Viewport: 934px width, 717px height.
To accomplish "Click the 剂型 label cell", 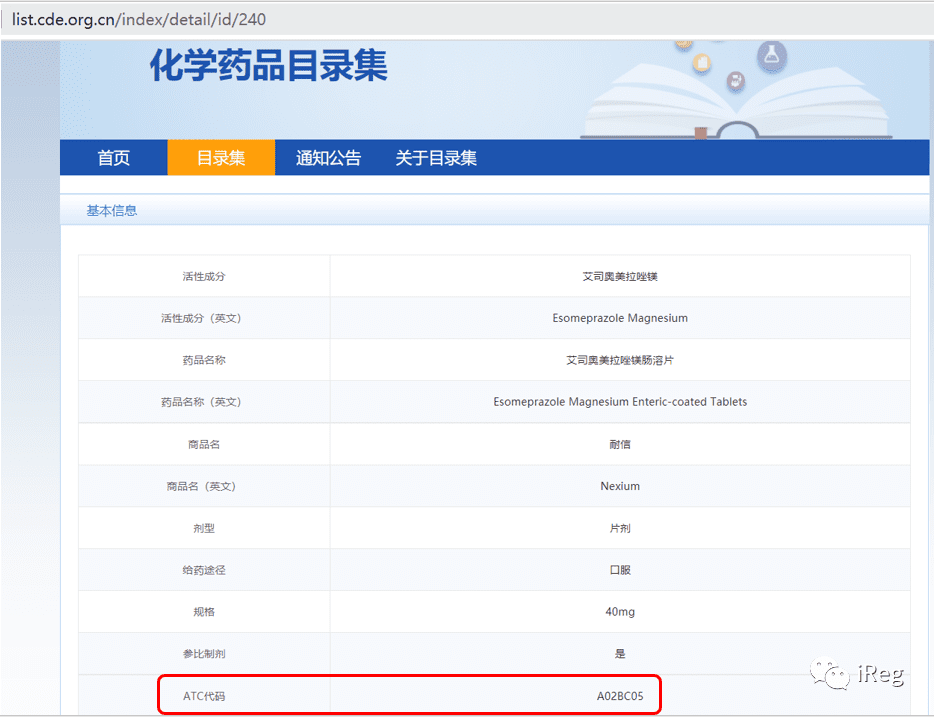I will coord(204,528).
